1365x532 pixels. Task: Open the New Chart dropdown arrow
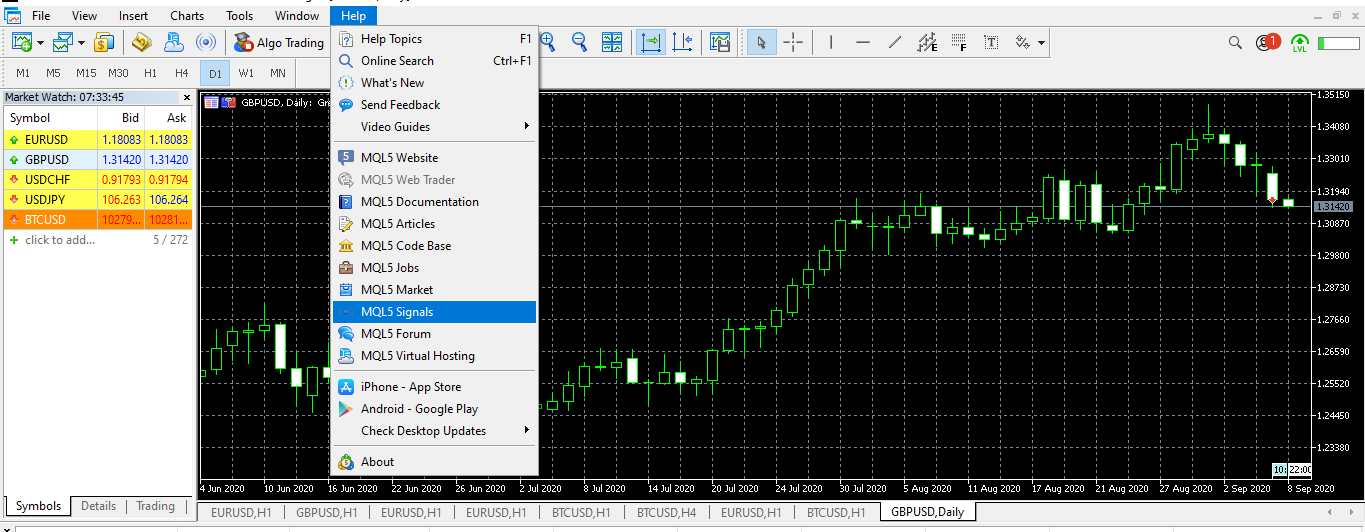tap(40, 43)
